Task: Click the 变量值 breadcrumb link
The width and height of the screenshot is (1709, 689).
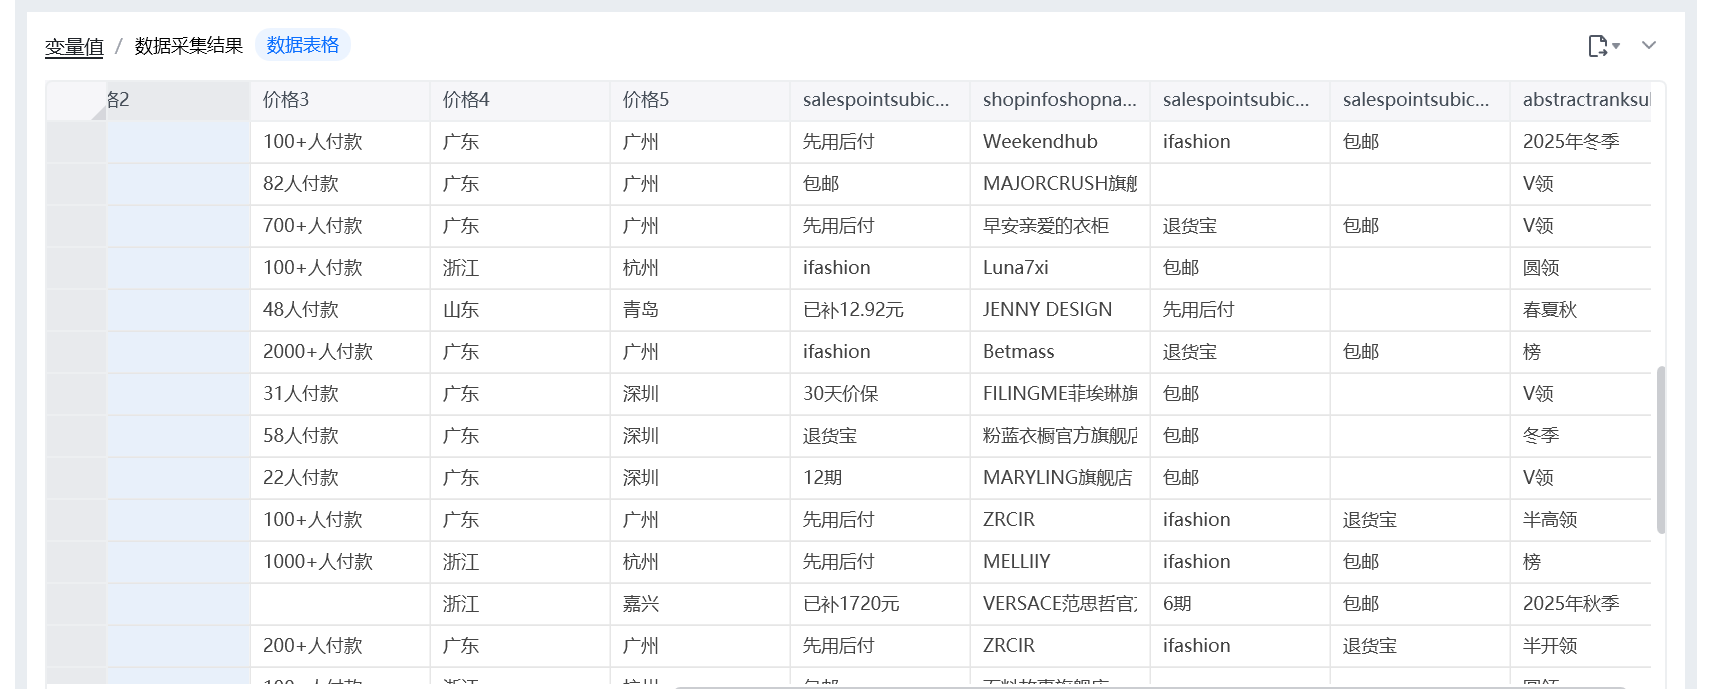Action: [74, 46]
